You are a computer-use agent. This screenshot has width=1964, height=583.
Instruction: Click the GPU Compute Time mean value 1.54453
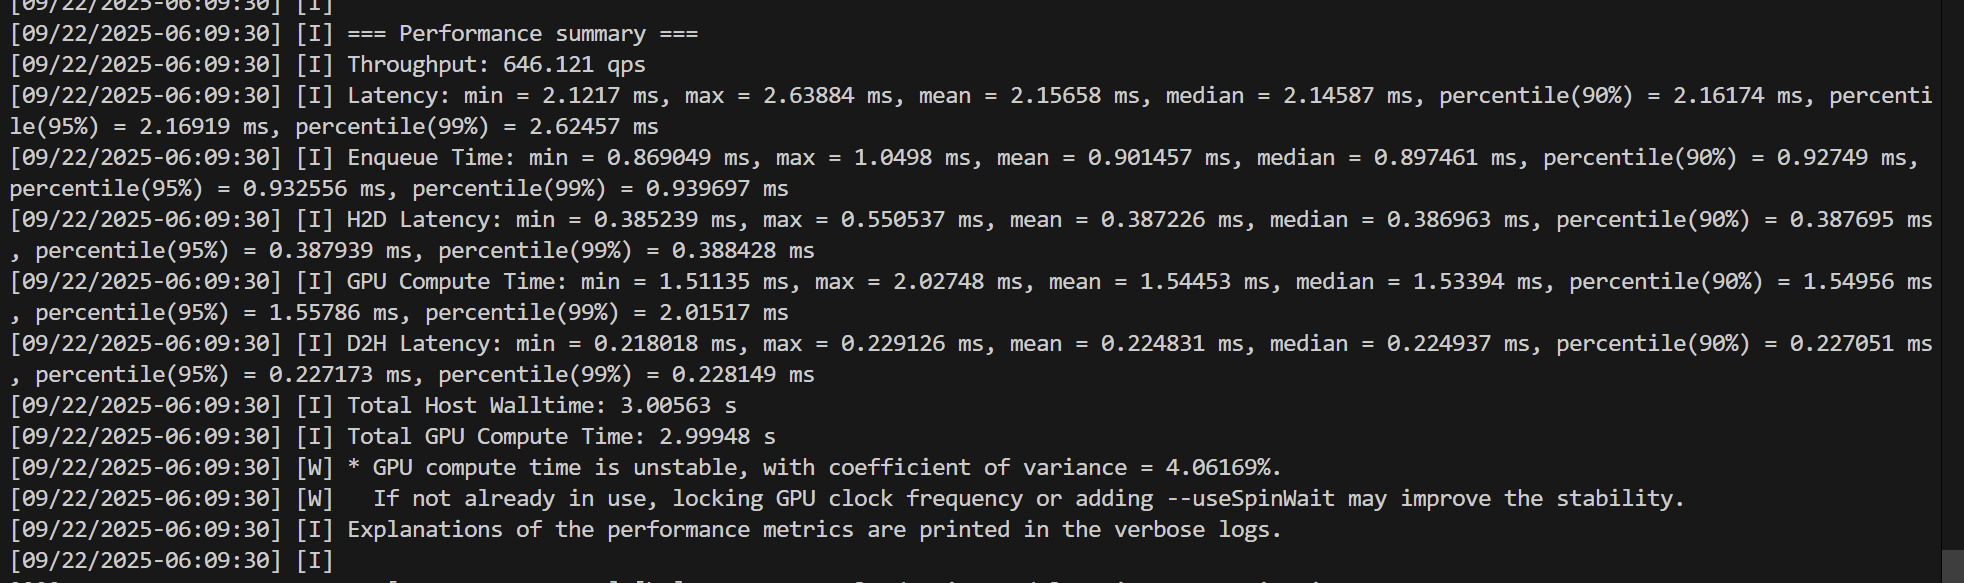[1185, 282]
